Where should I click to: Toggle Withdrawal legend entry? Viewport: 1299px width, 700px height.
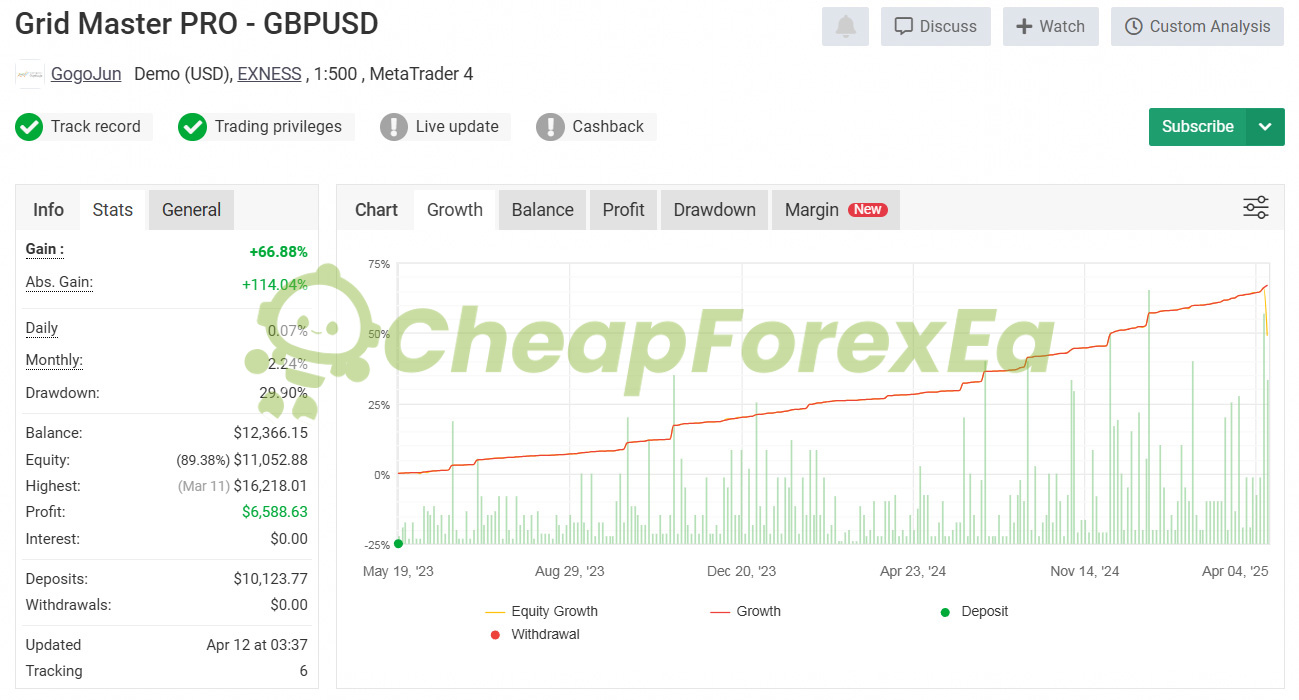(x=535, y=634)
